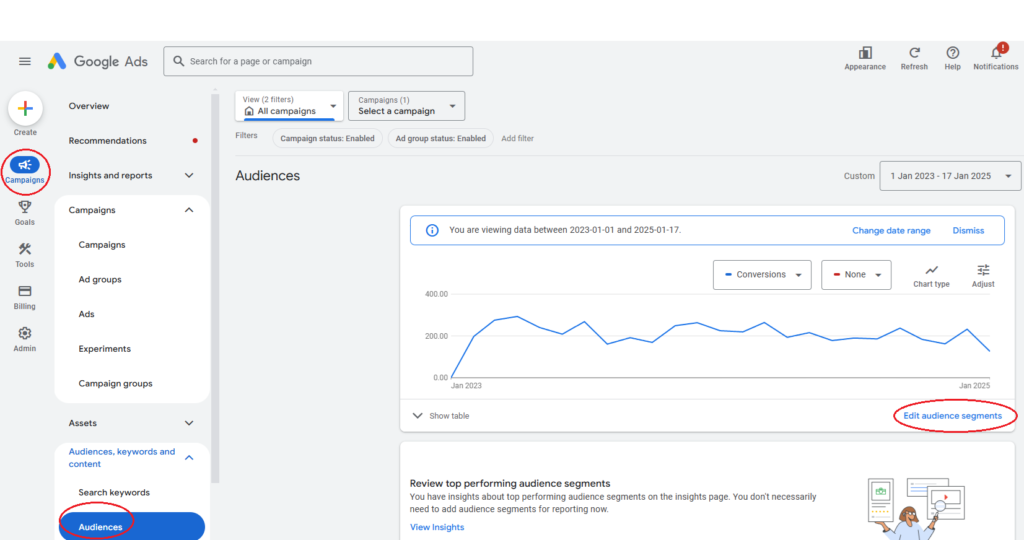Go to the Billing card icon
This screenshot has width=1024, height=540.
click(x=25, y=291)
